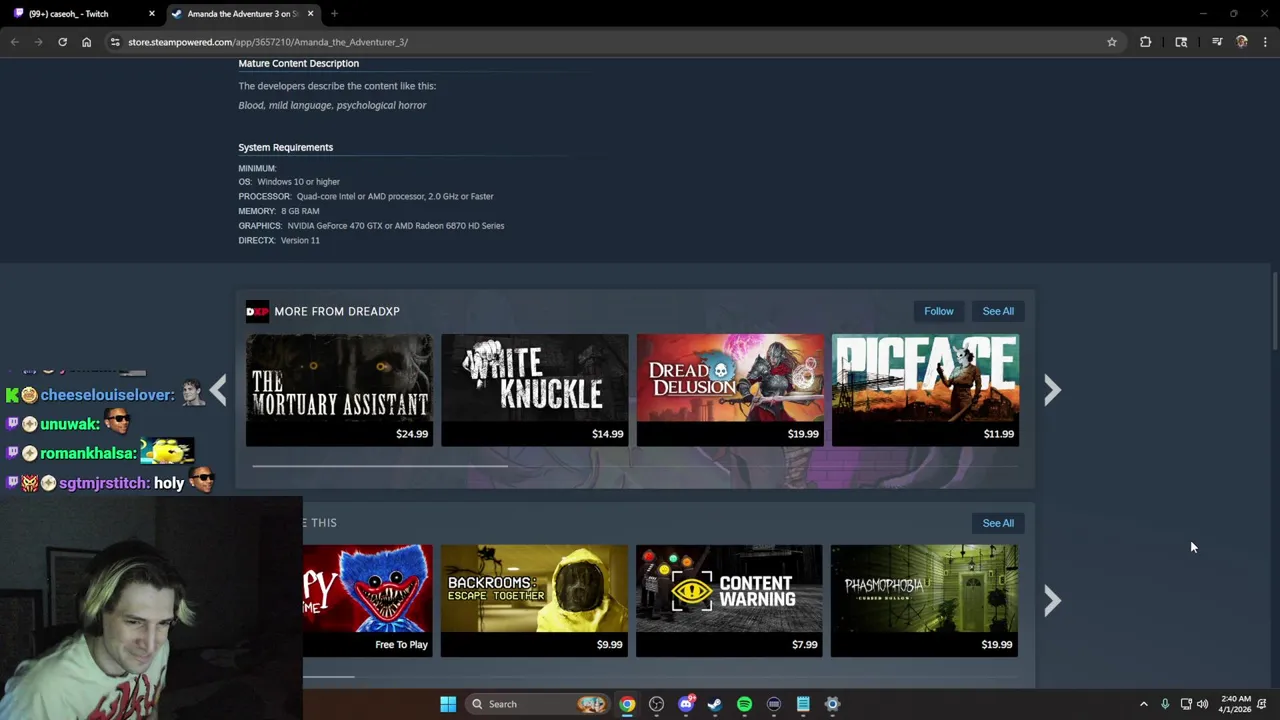Viewport: 1280px width, 720px height.
Task: Open Google Chrome from the taskbar
Action: [x=626, y=704]
